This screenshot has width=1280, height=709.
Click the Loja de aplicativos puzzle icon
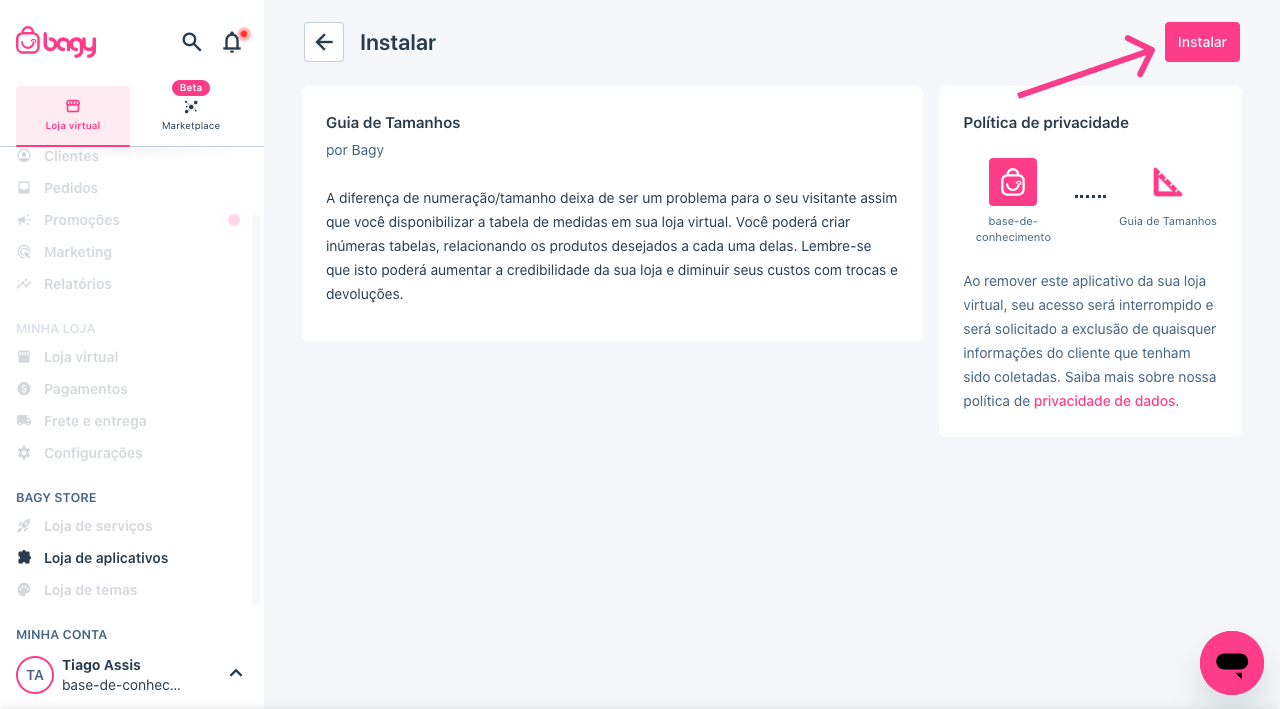(24, 558)
